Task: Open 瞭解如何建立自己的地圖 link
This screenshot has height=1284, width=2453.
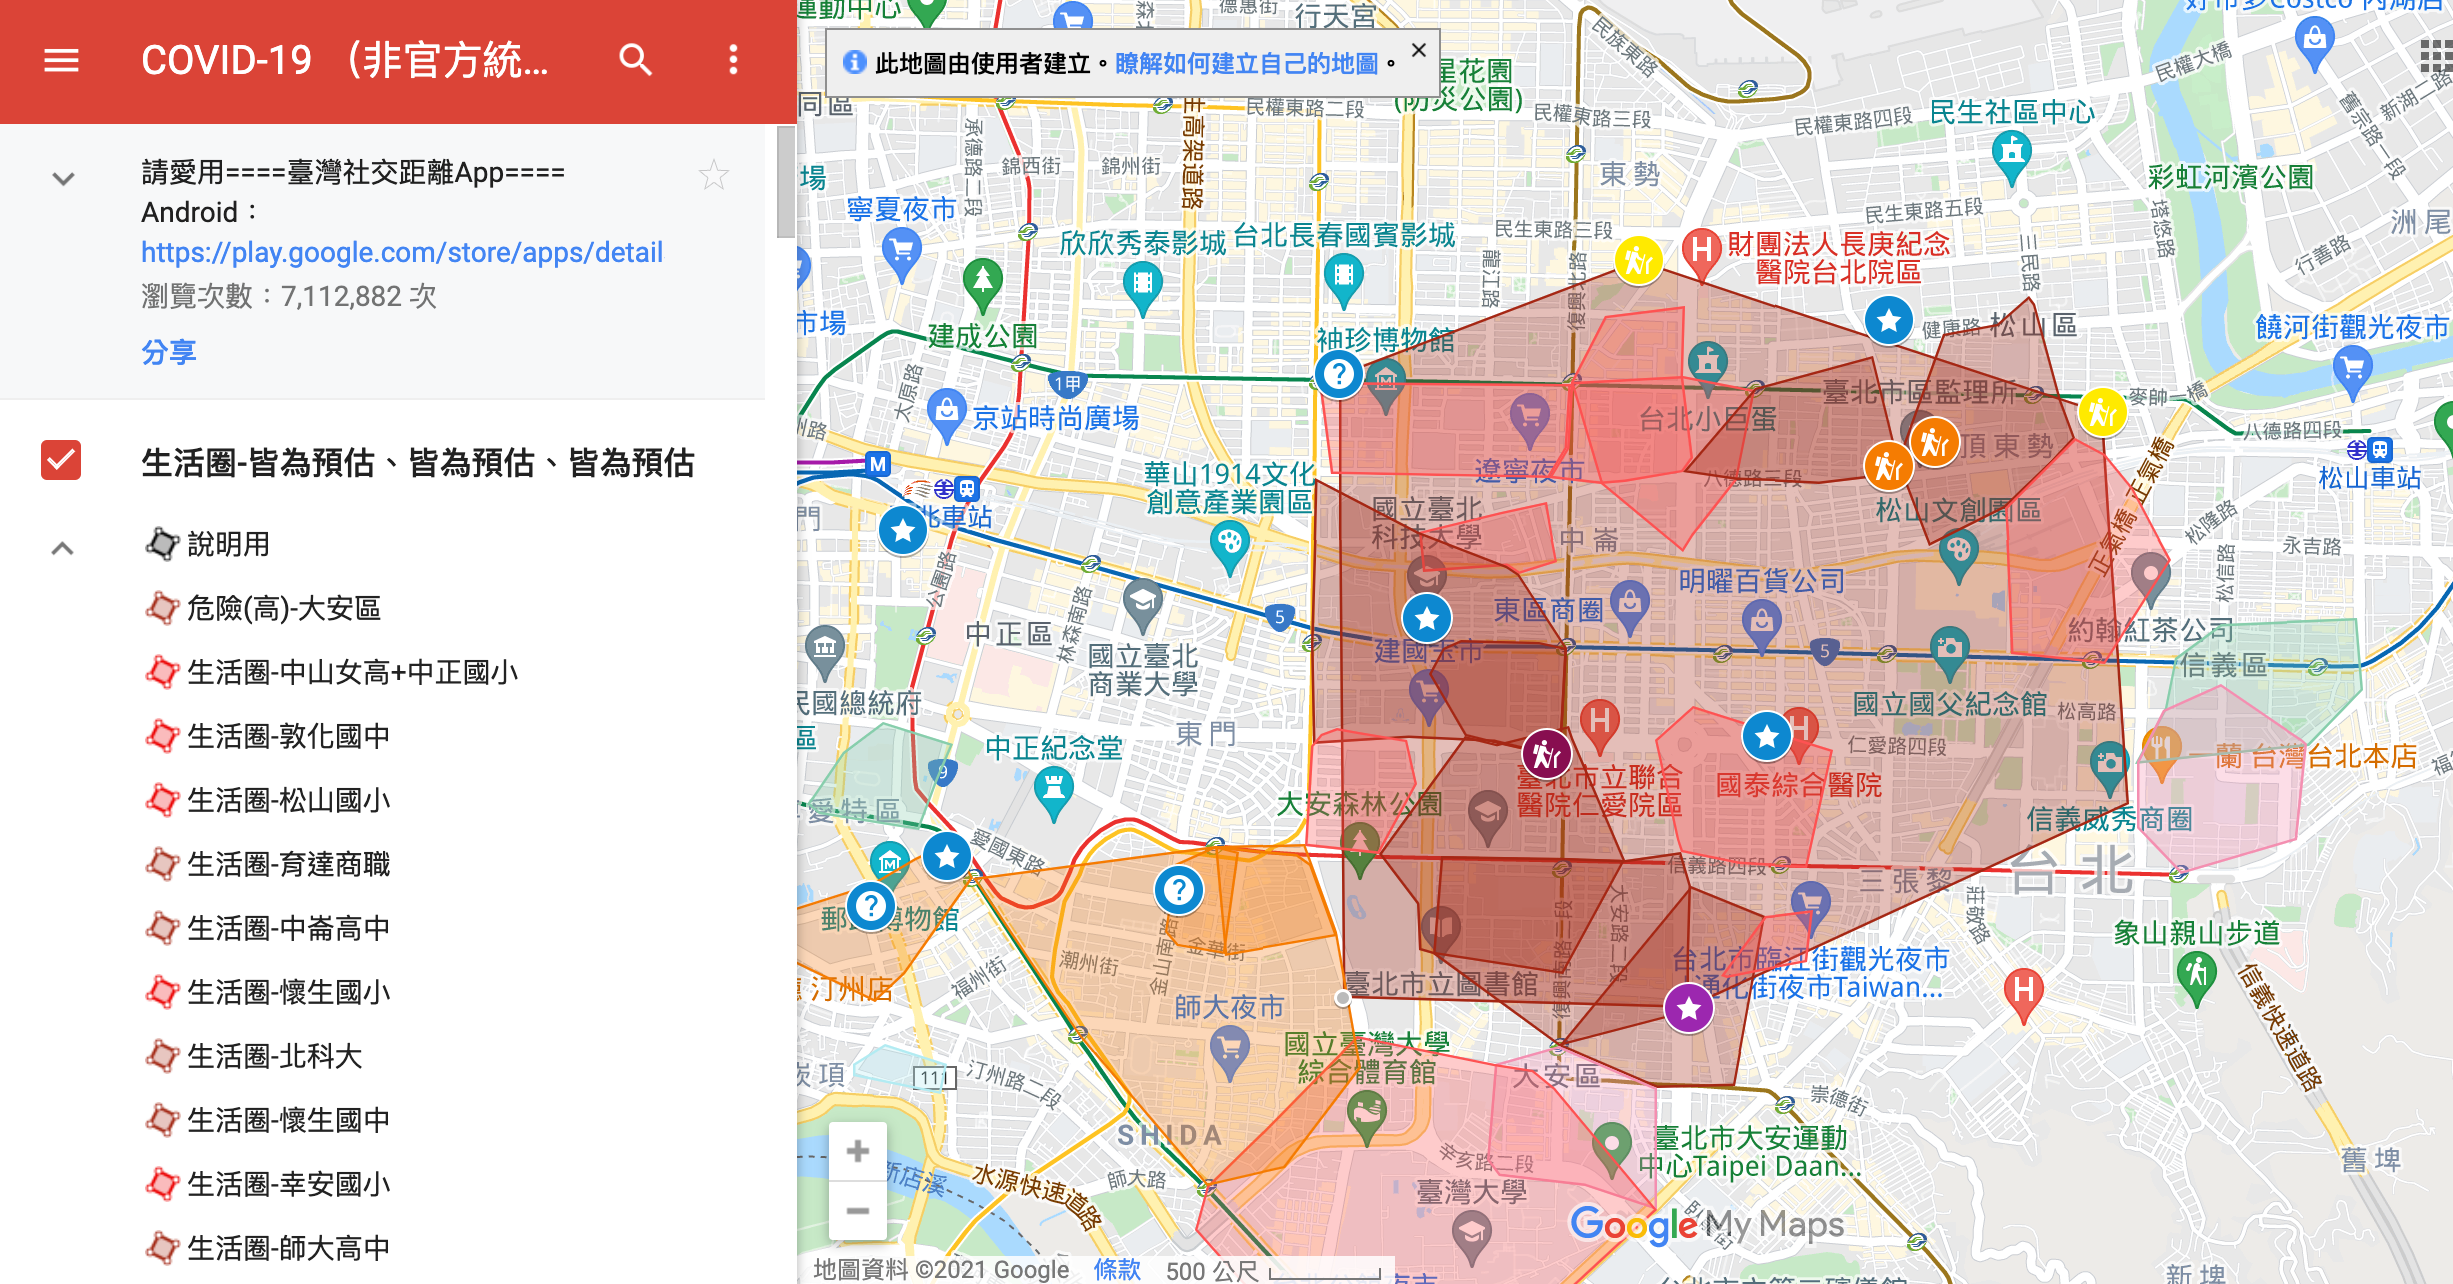Action: coord(1246,63)
